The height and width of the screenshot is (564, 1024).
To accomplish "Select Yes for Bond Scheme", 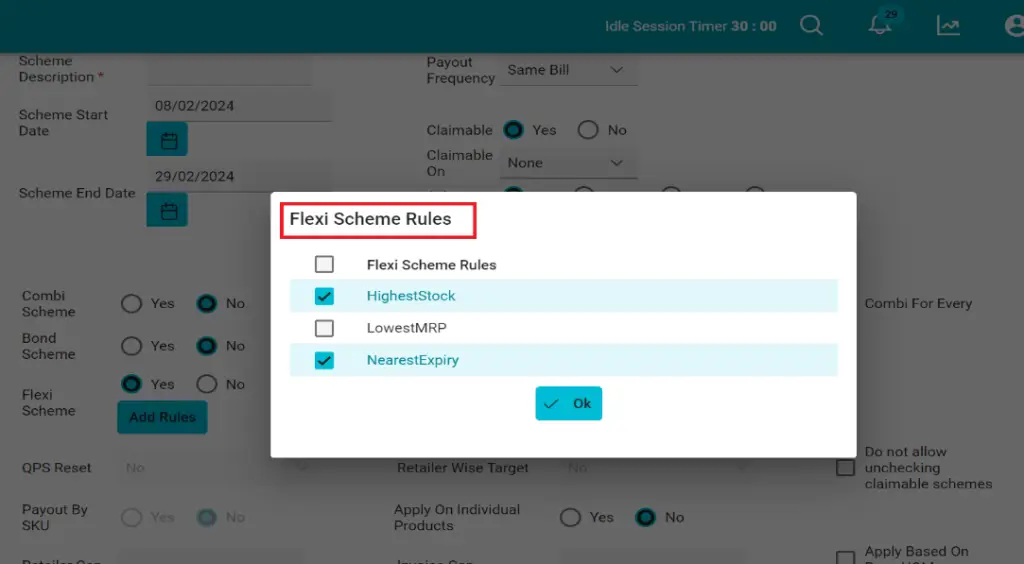I will [x=131, y=346].
